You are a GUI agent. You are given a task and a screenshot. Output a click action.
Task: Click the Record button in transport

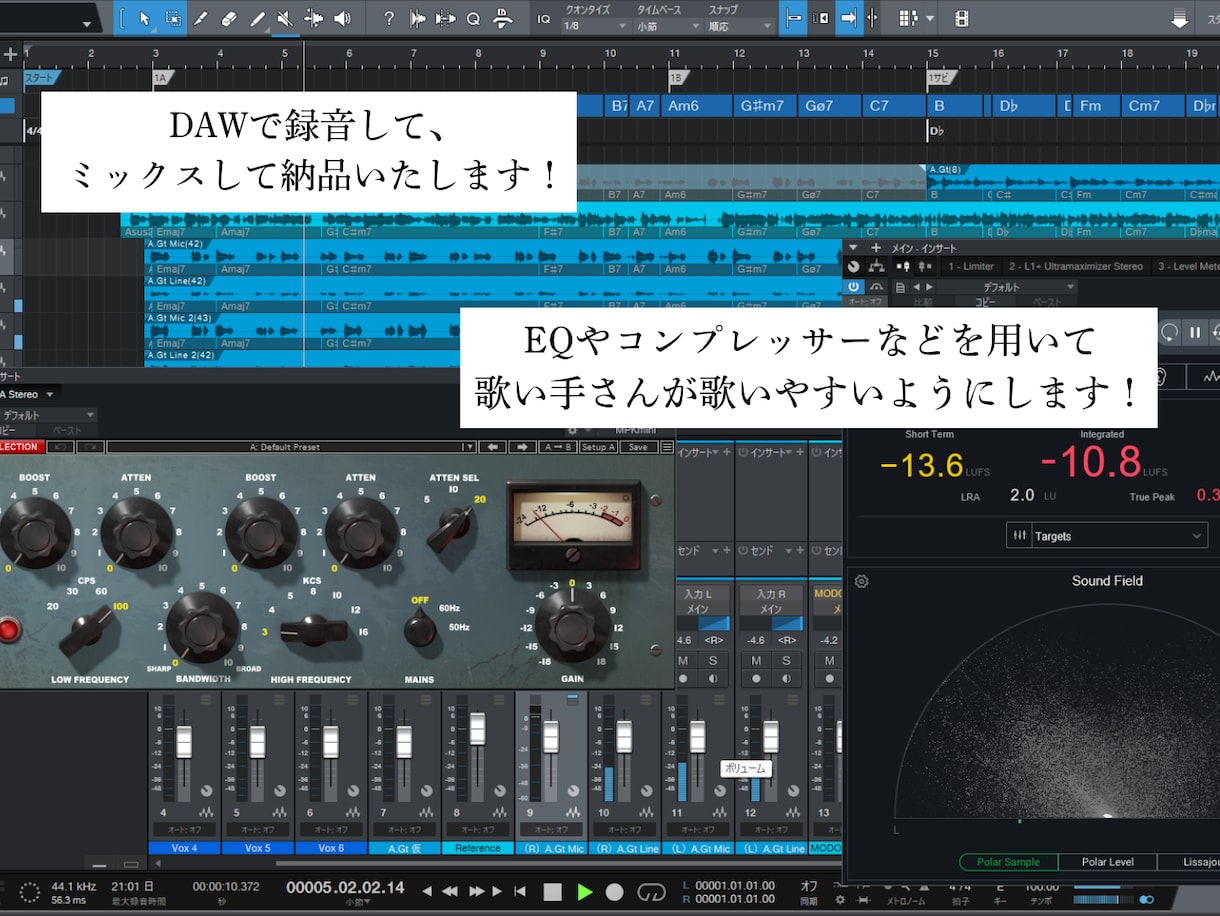[x=614, y=891]
